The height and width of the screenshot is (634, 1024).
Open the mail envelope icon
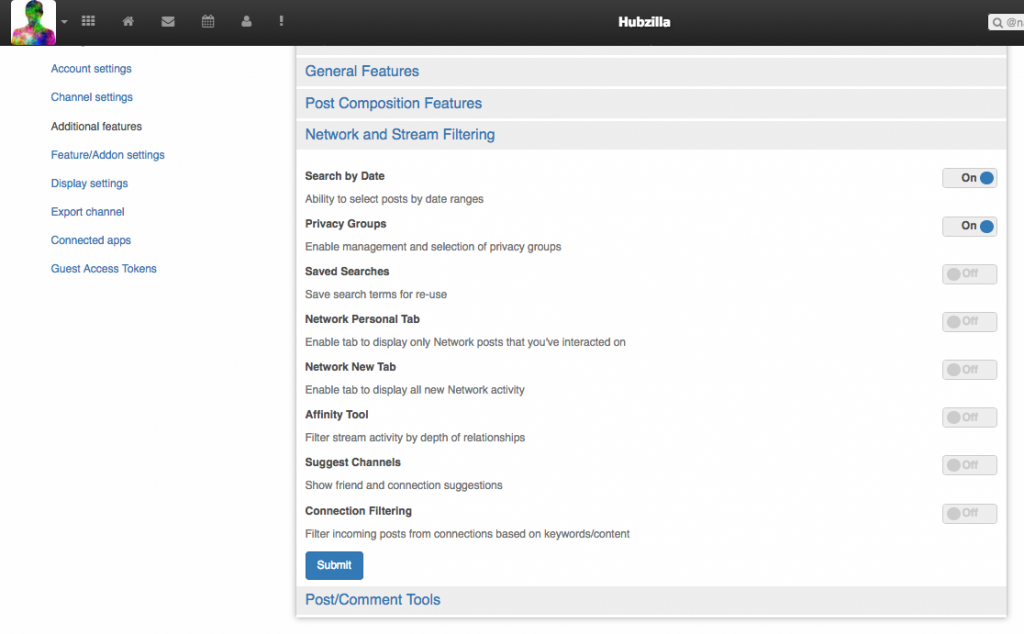(168, 21)
